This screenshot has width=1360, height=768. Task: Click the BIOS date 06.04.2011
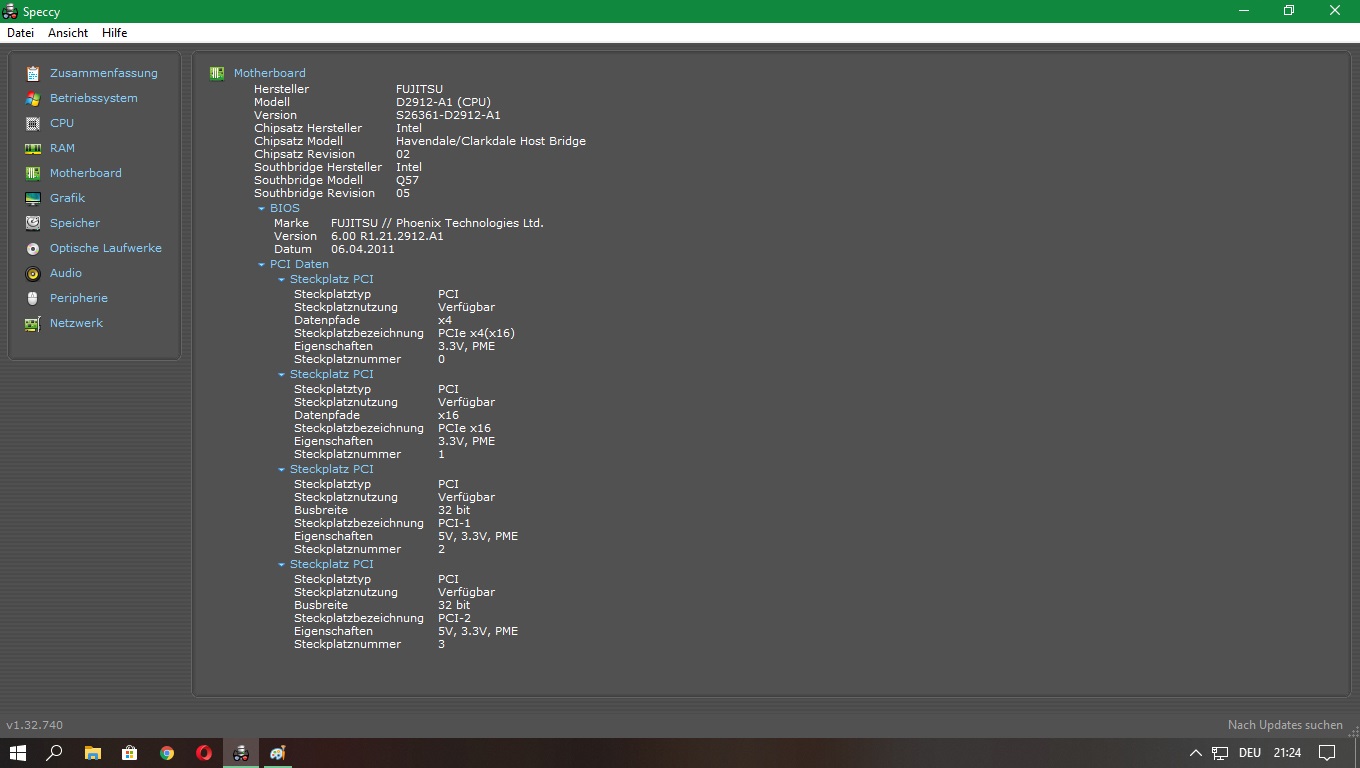coord(363,249)
